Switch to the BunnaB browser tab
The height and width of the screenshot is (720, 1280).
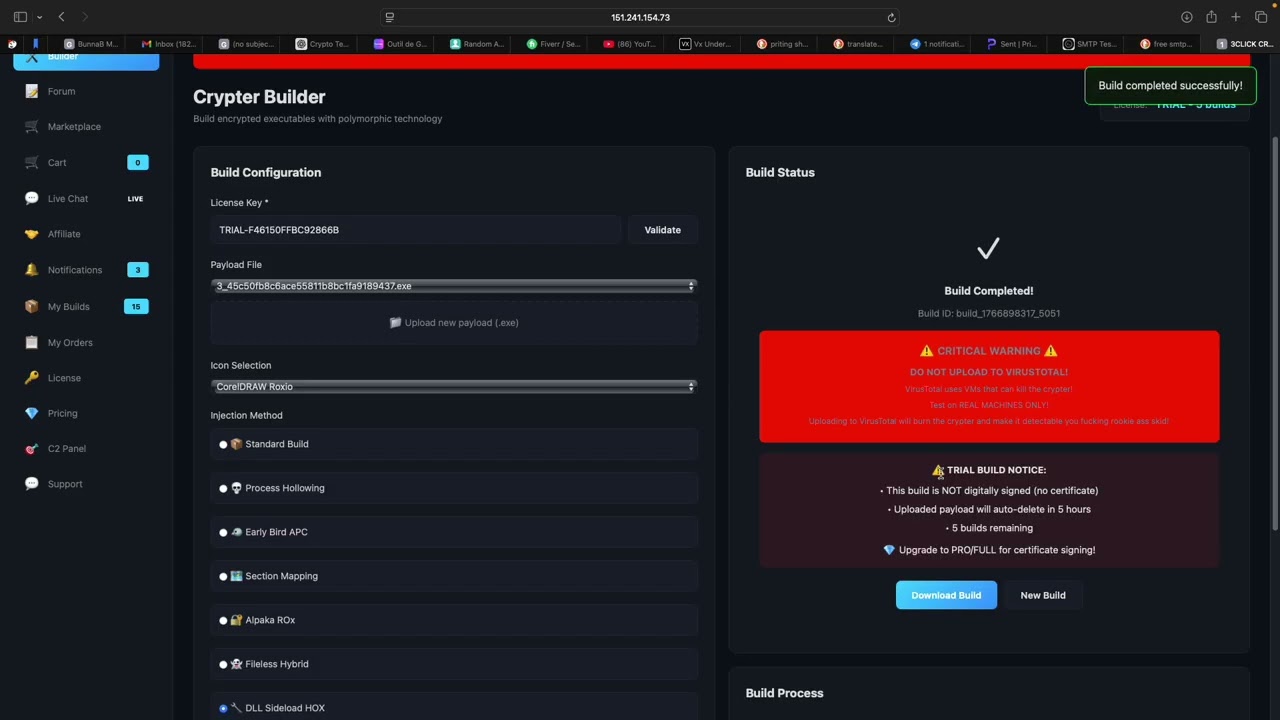(91, 44)
